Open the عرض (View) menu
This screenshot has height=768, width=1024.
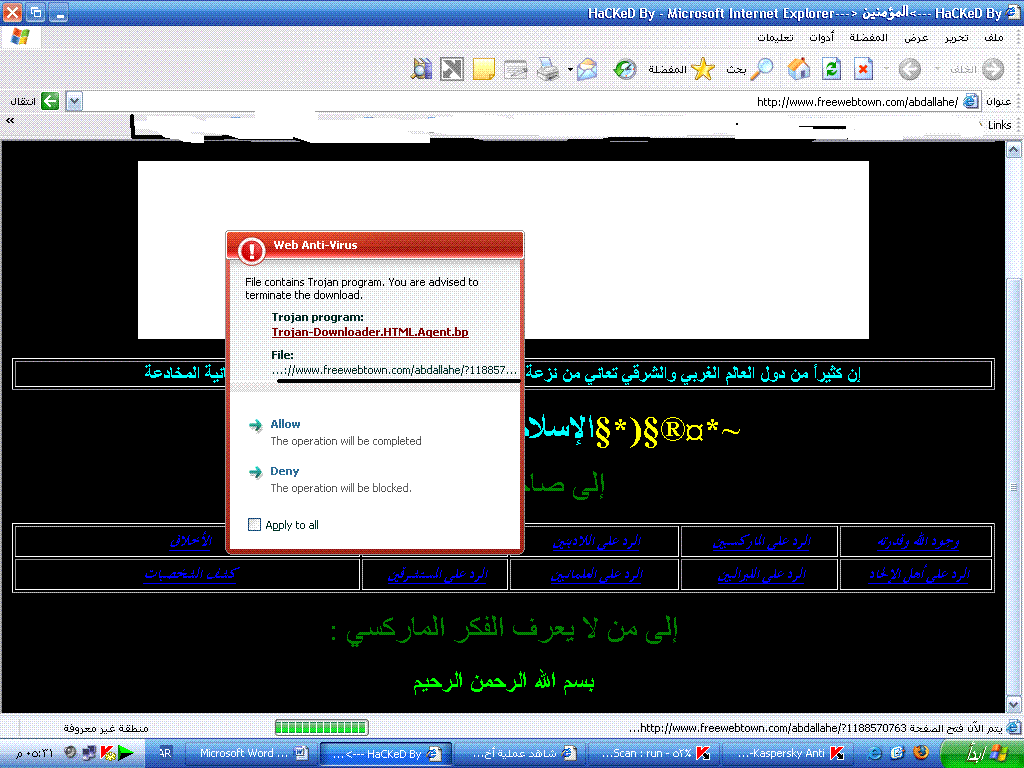click(x=916, y=37)
